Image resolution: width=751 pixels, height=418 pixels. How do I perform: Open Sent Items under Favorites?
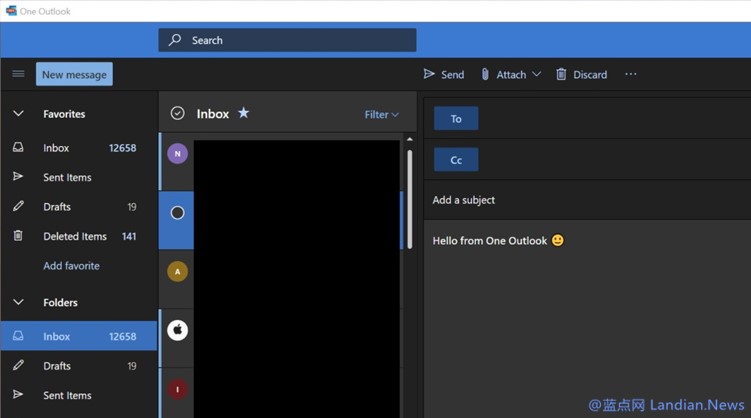click(67, 177)
